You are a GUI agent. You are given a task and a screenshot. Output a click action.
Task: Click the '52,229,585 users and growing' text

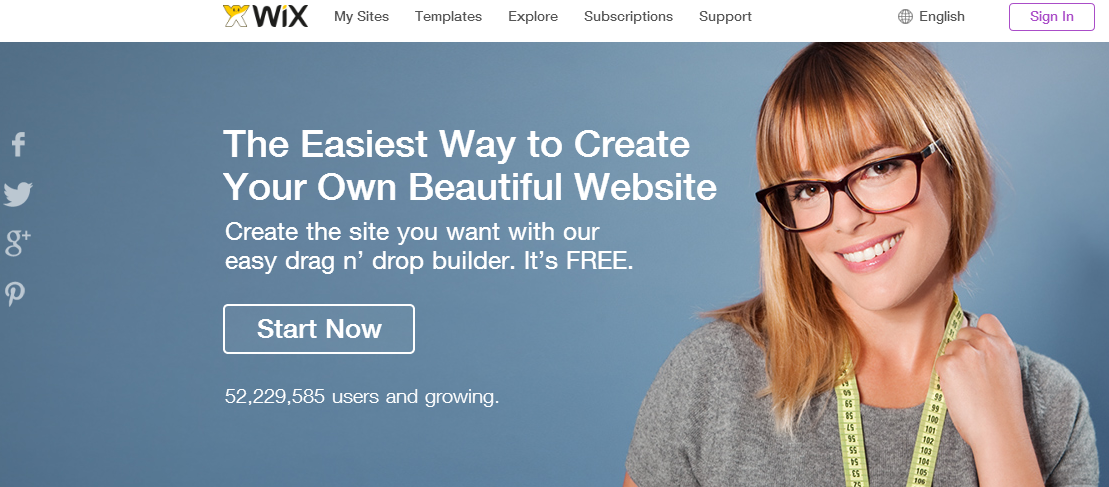click(362, 397)
